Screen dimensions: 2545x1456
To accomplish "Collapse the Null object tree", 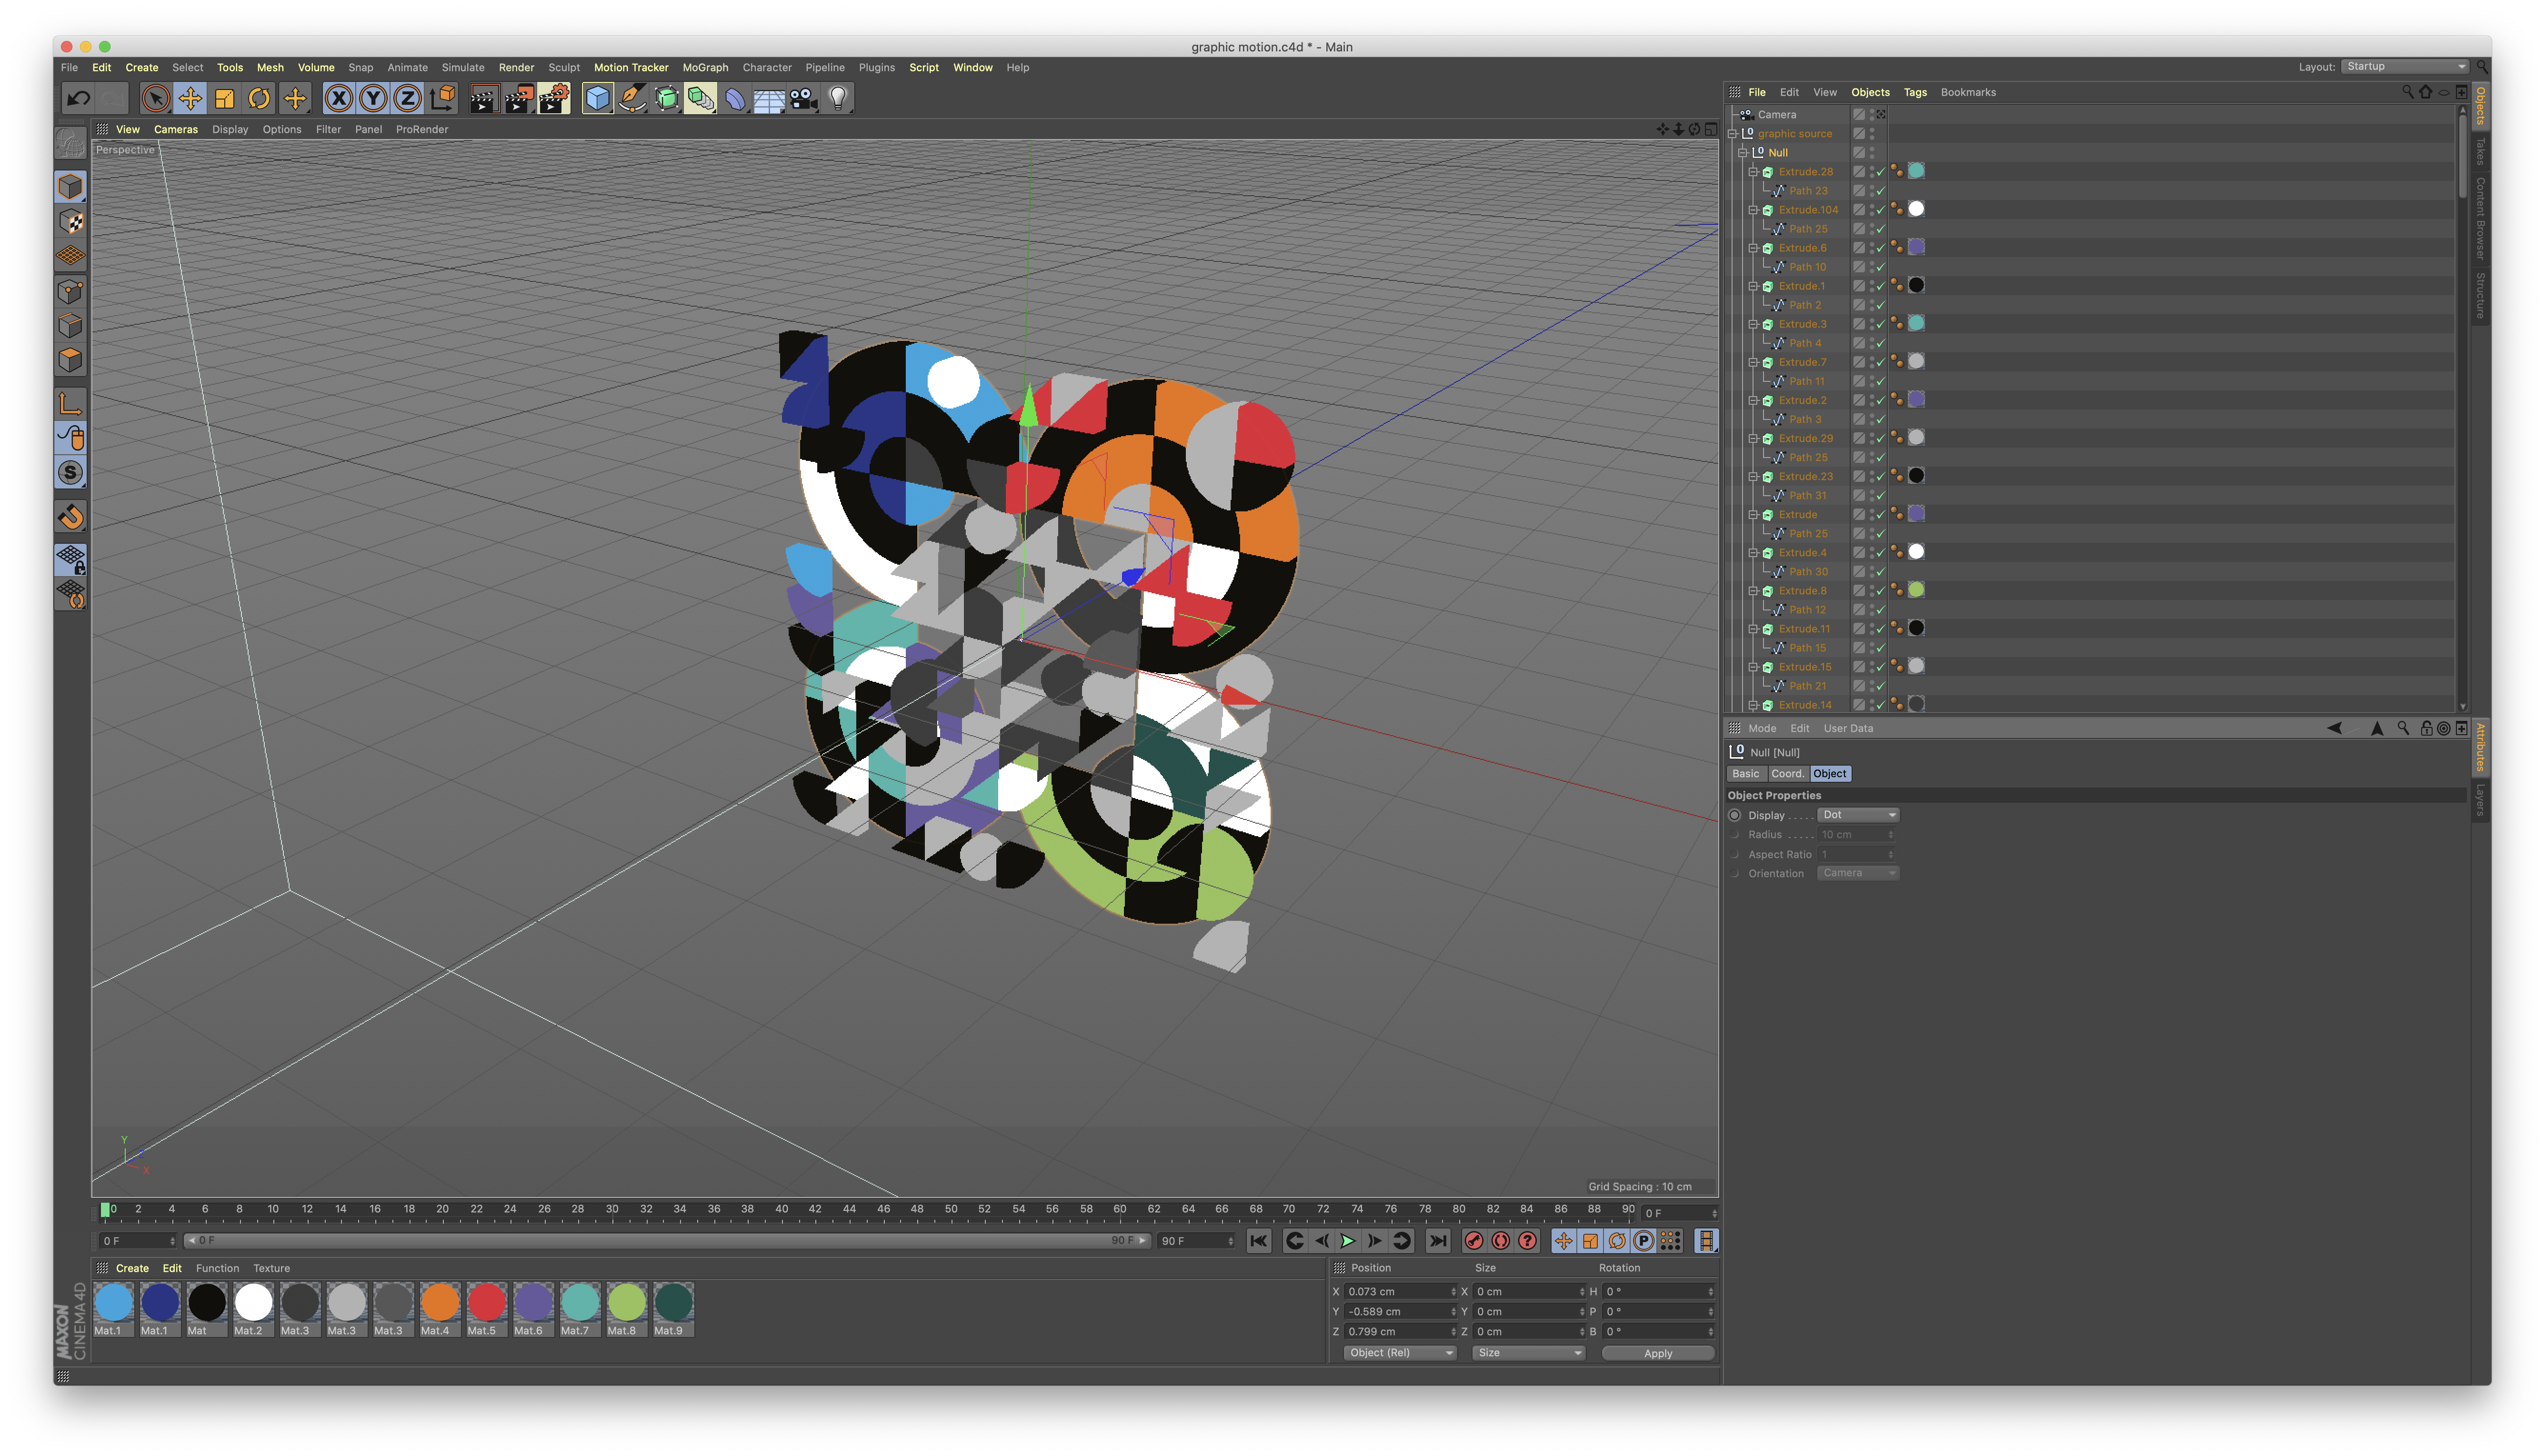I will (x=1743, y=153).
